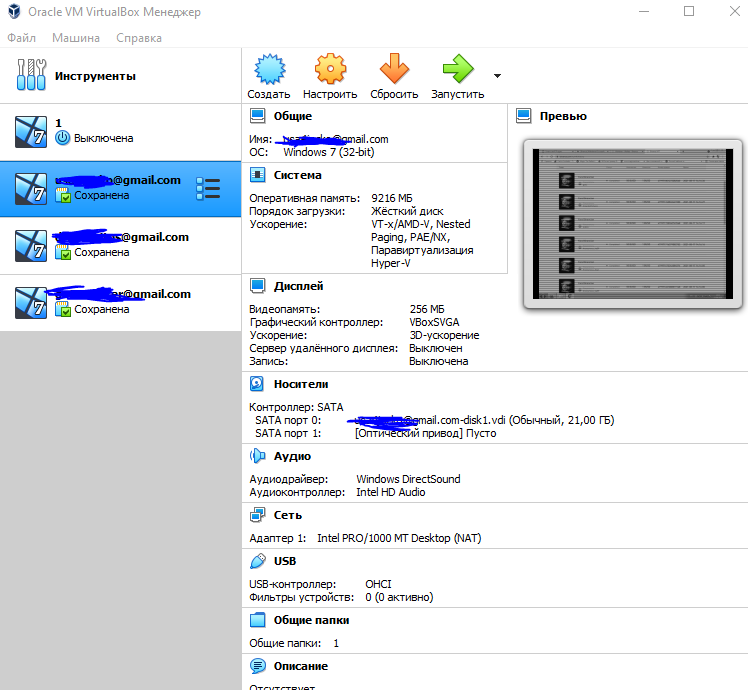
Task: Click the Превью monitor icon
Action: tap(524, 115)
